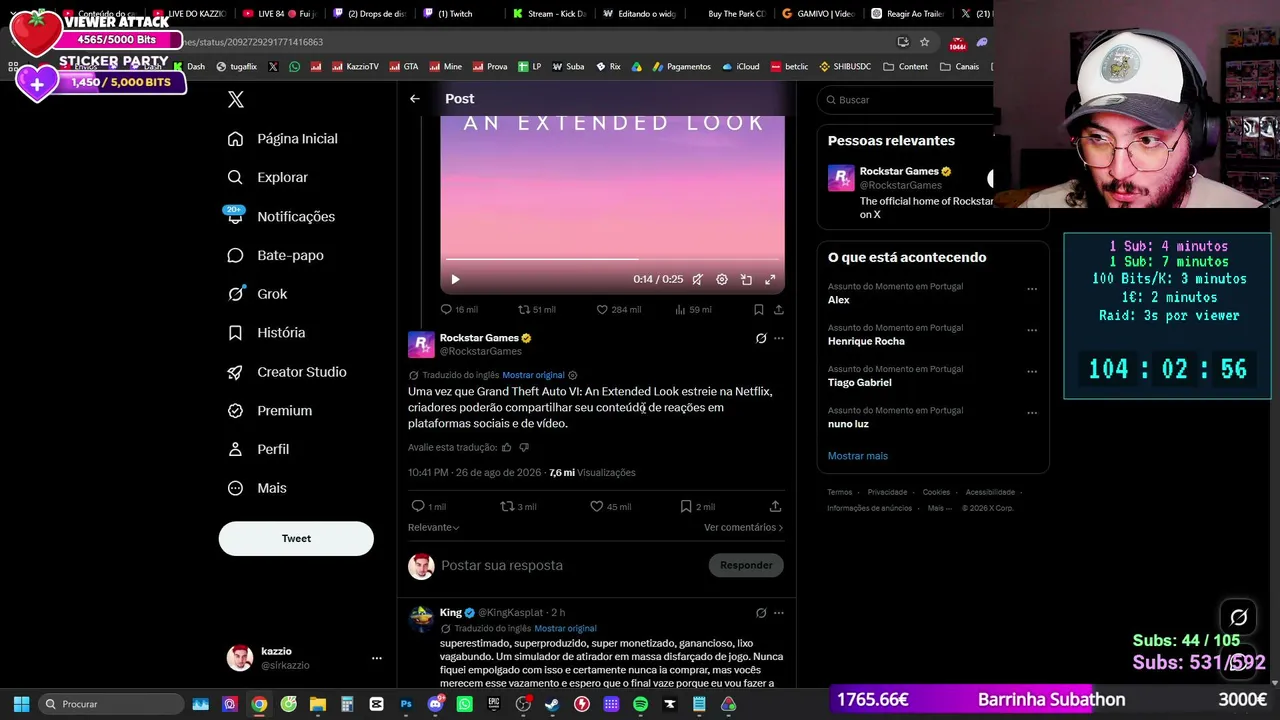Go to Página Inicial in the sidebar
Viewport: 1280px width, 720px height.
tap(283, 139)
